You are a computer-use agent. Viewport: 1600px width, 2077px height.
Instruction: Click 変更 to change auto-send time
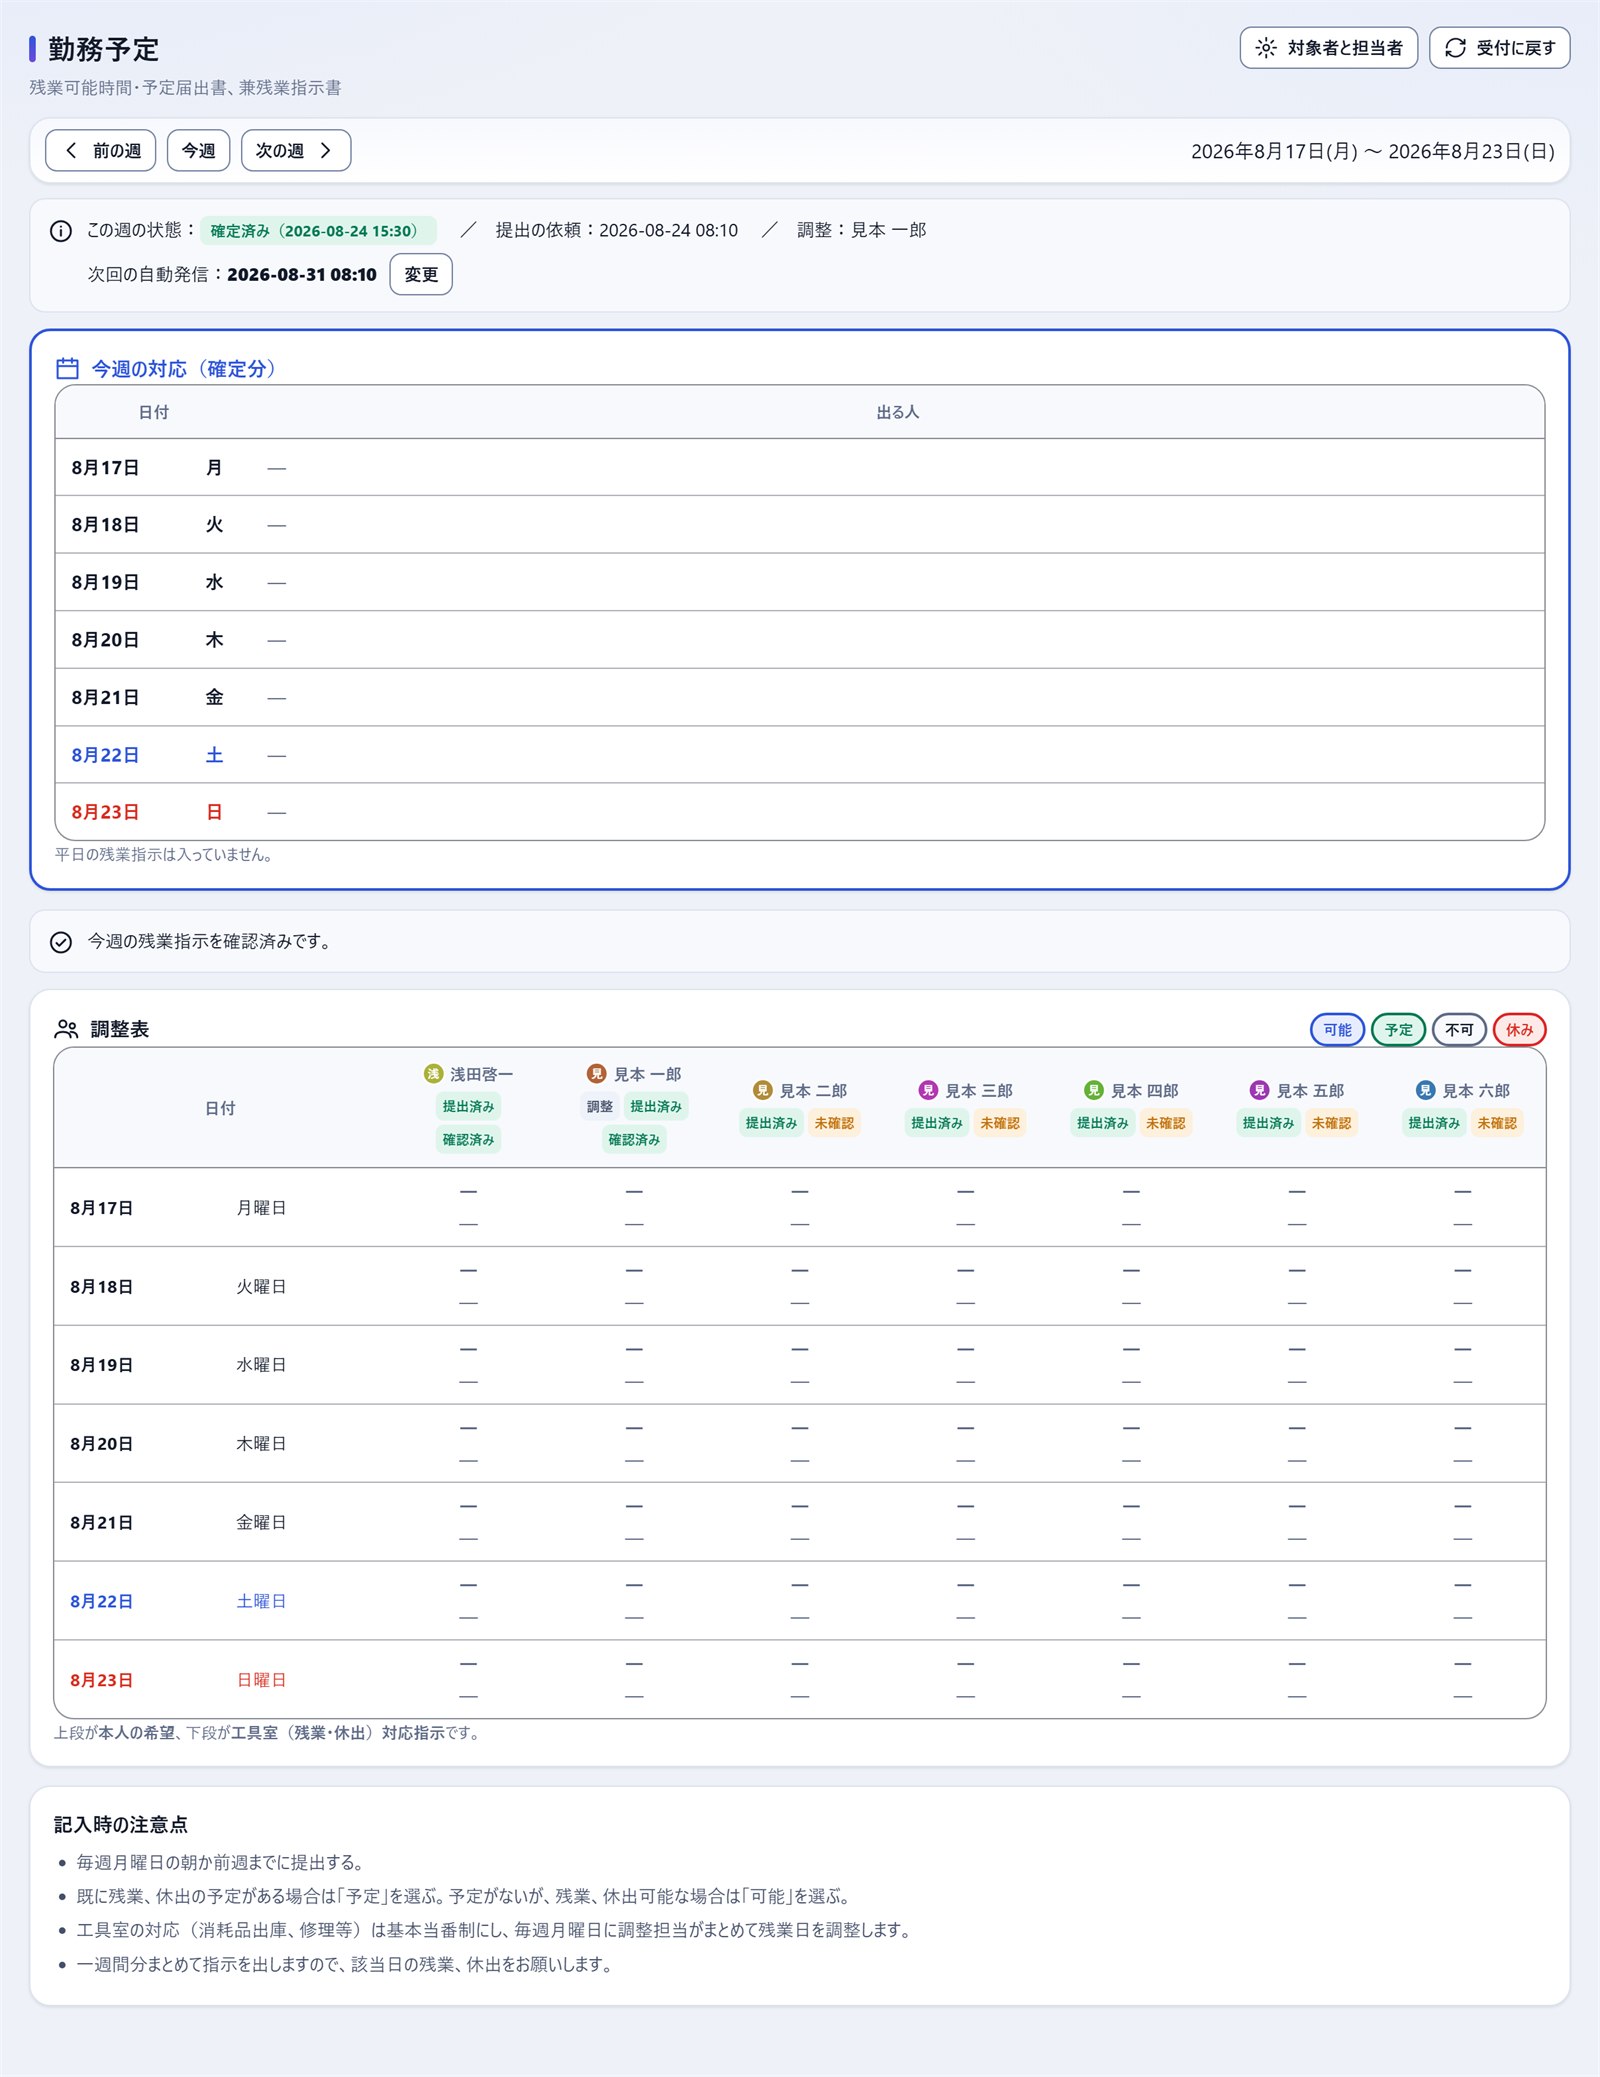[421, 275]
